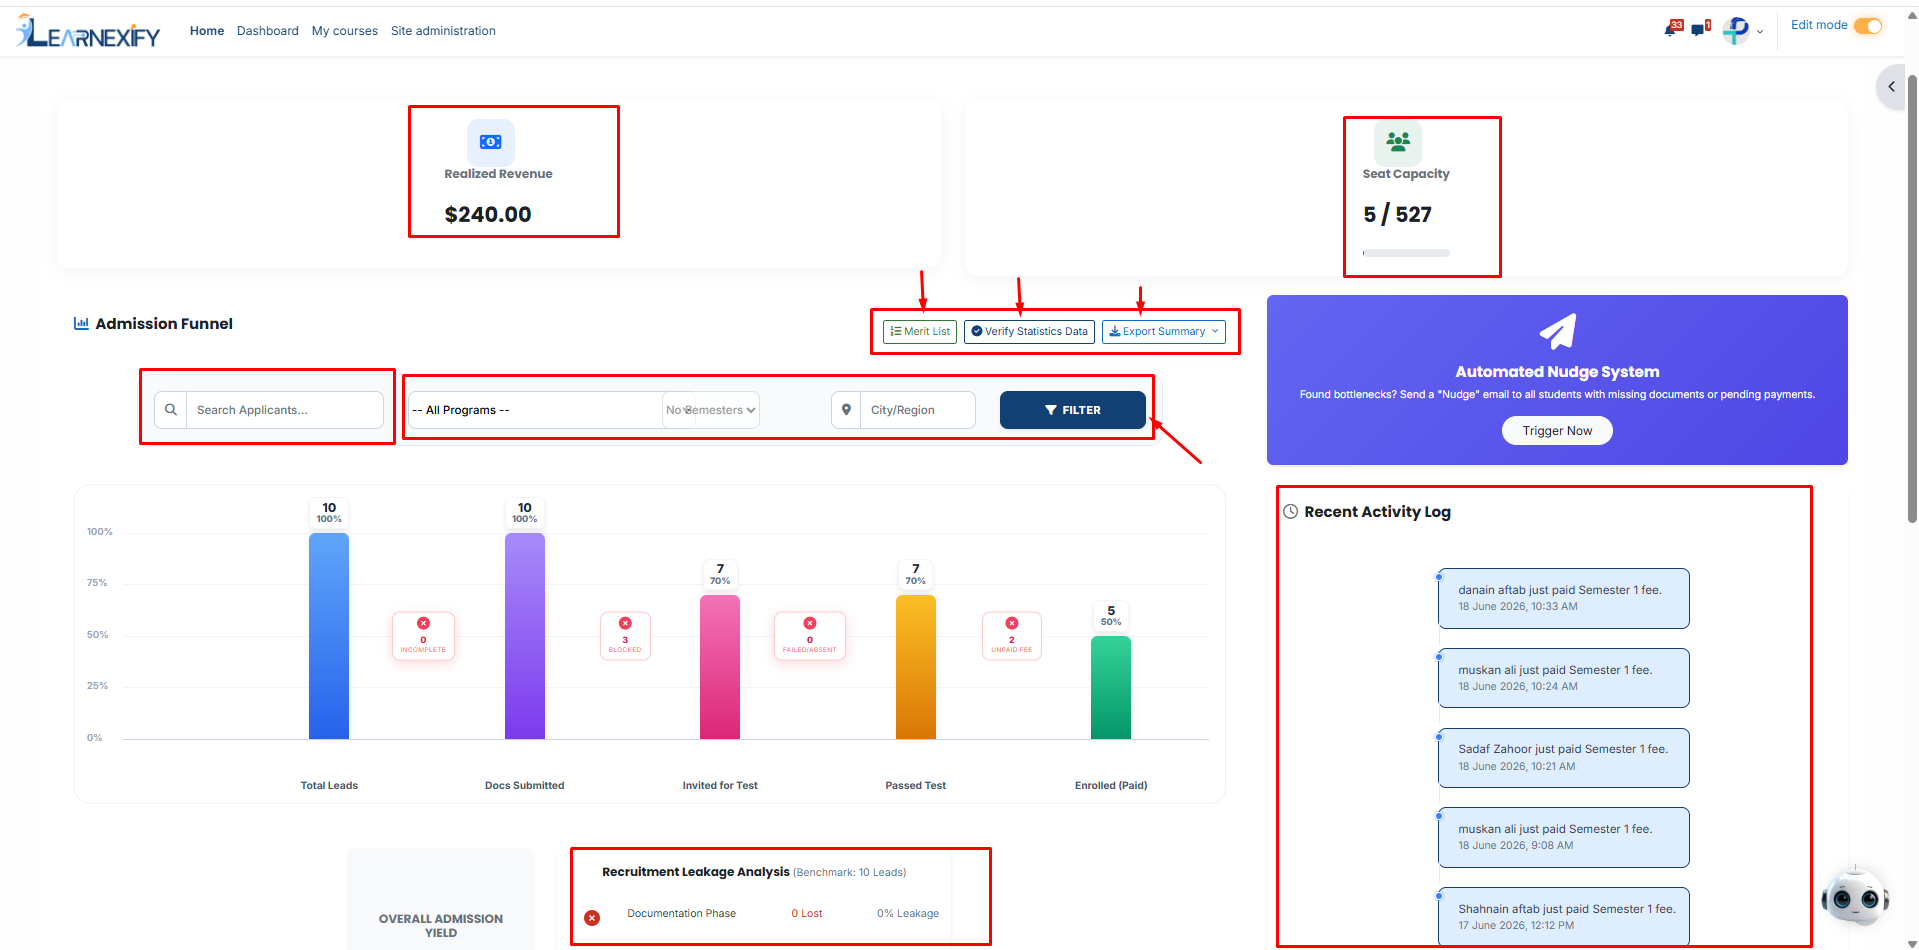This screenshot has height=950, width=1919.
Task: Open the chatbot robot assistant
Action: 1855,897
